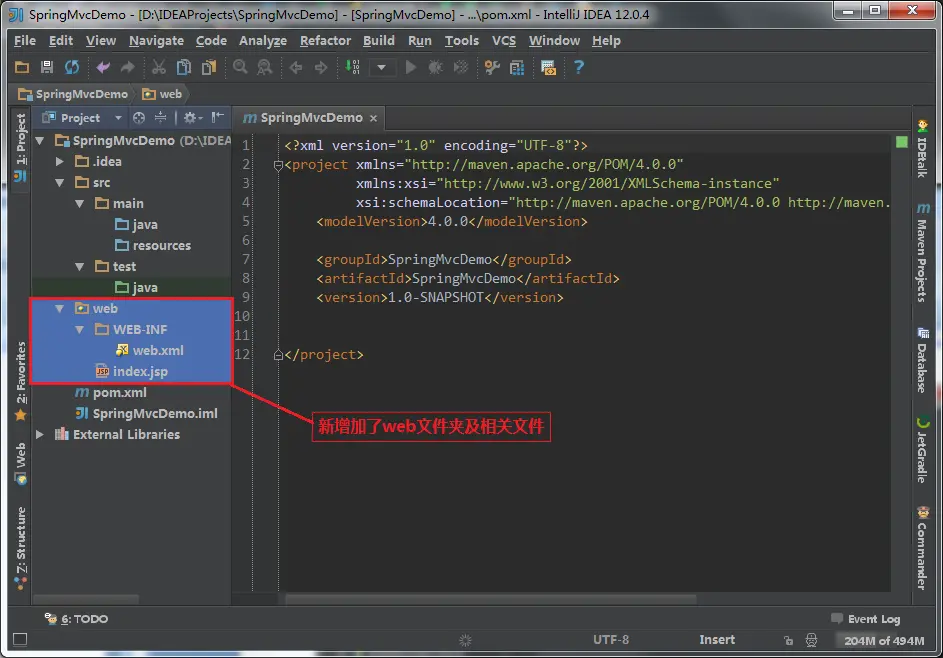The image size is (943, 658).
Task: Expand the .idea folder node
Action: pyautogui.click(x=60, y=161)
